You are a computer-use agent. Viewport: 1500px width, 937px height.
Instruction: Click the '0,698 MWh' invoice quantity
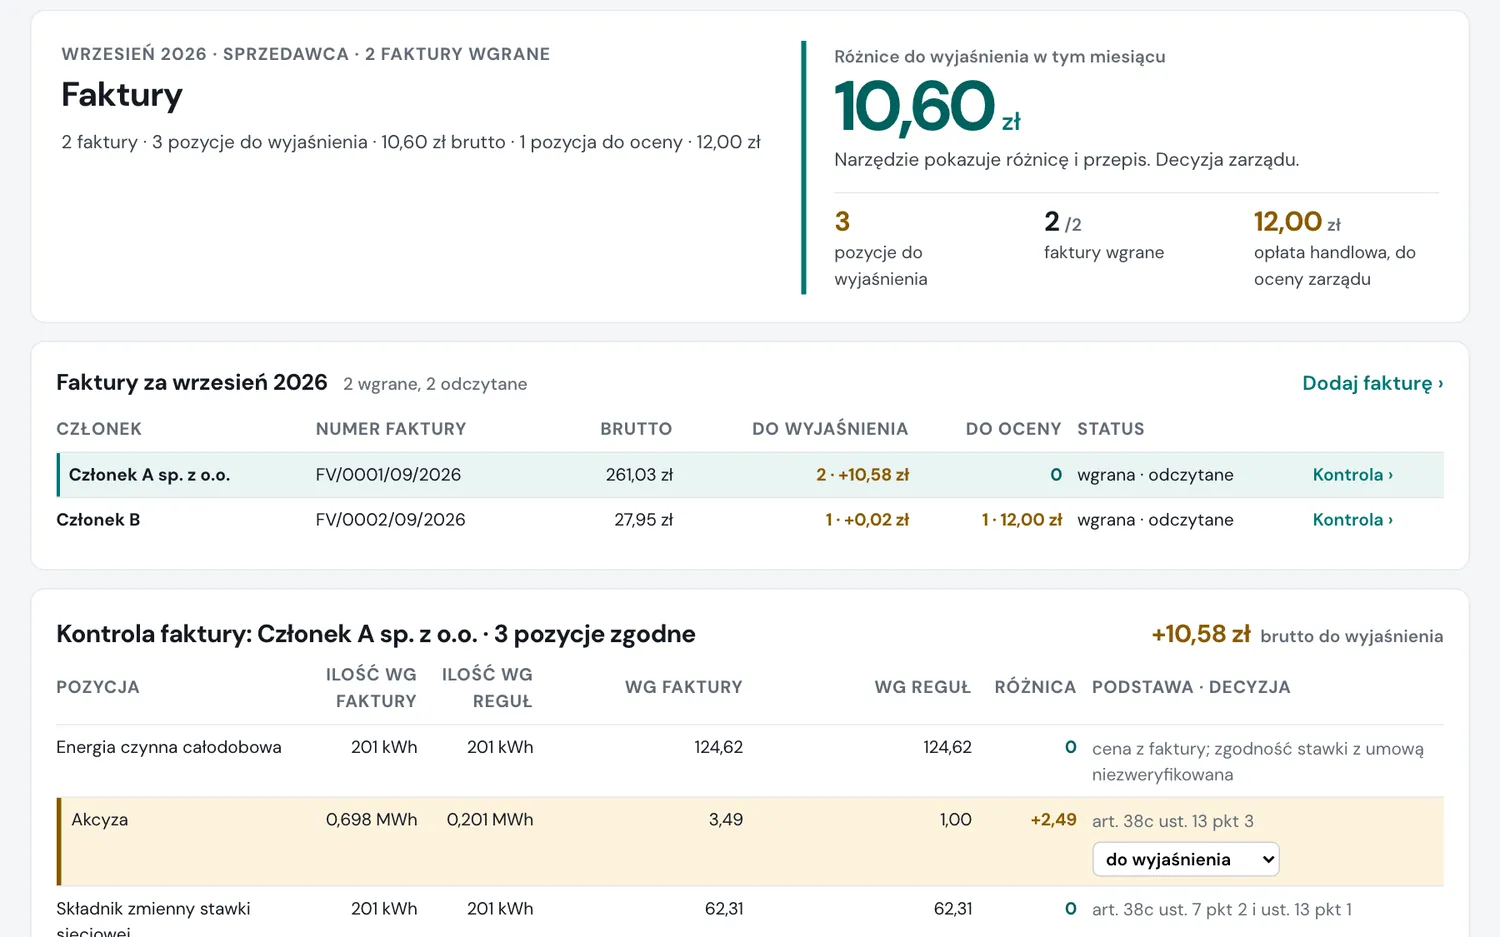coord(371,819)
